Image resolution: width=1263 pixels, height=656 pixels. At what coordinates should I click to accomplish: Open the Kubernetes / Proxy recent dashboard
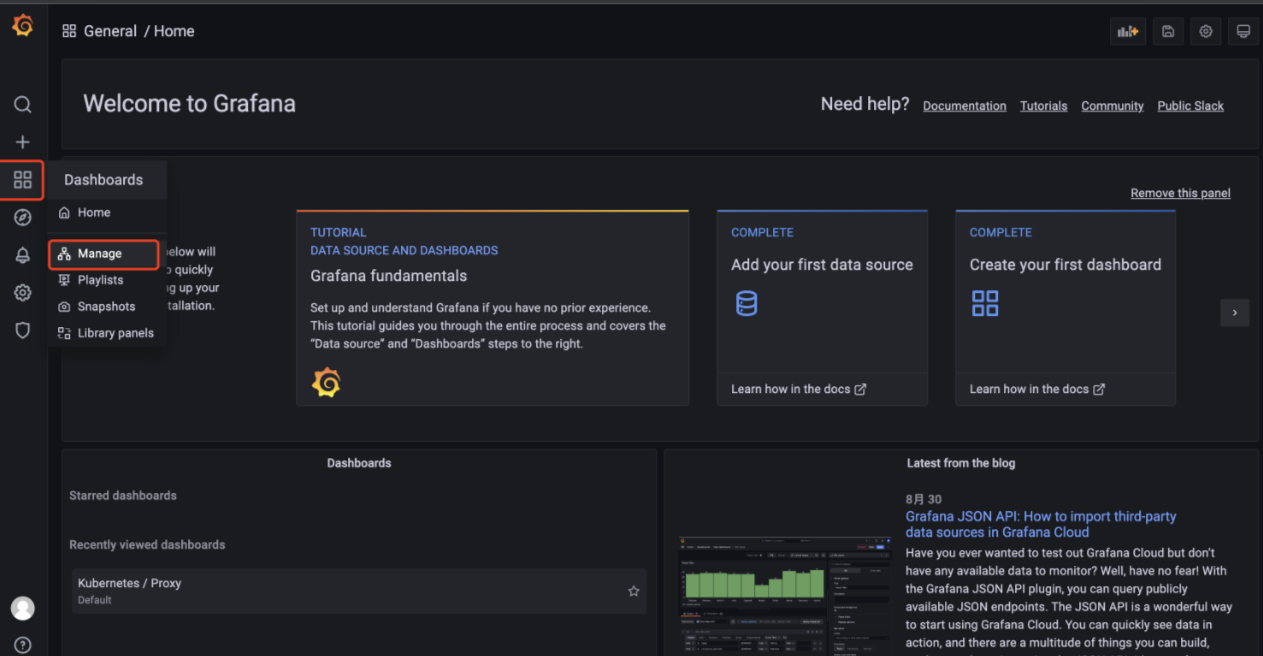358,591
